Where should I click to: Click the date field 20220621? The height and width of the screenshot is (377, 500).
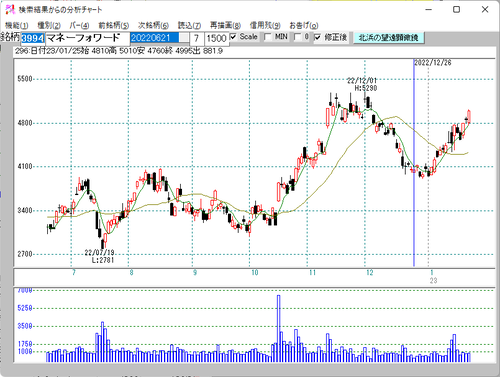pyautogui.click(x=154, y=38)
